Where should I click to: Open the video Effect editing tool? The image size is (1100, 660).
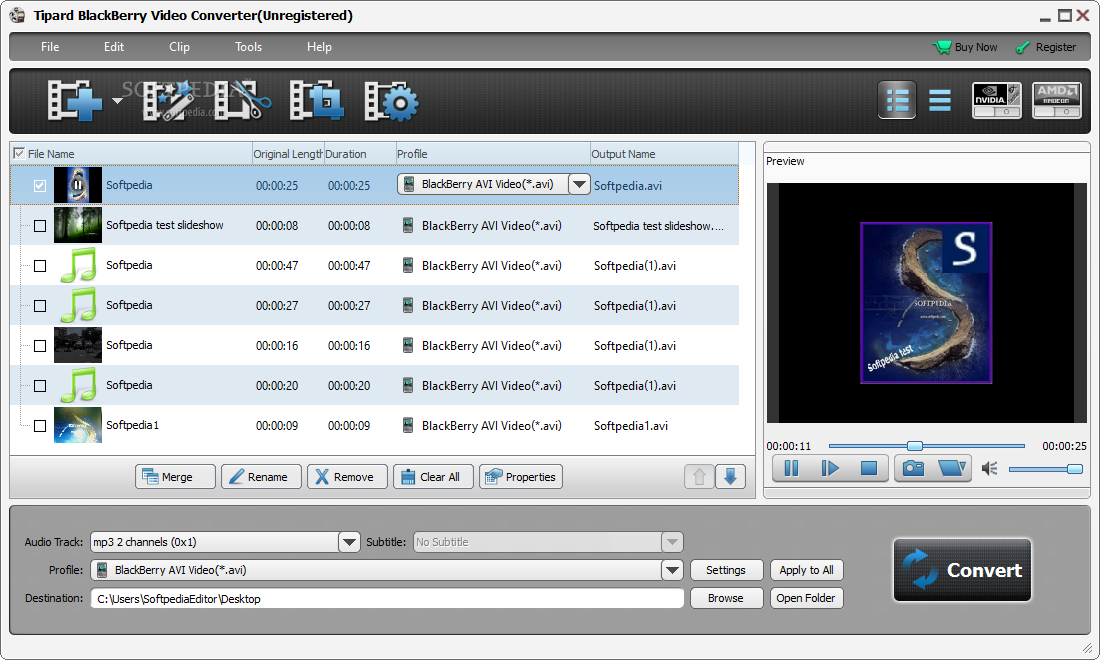168,101
